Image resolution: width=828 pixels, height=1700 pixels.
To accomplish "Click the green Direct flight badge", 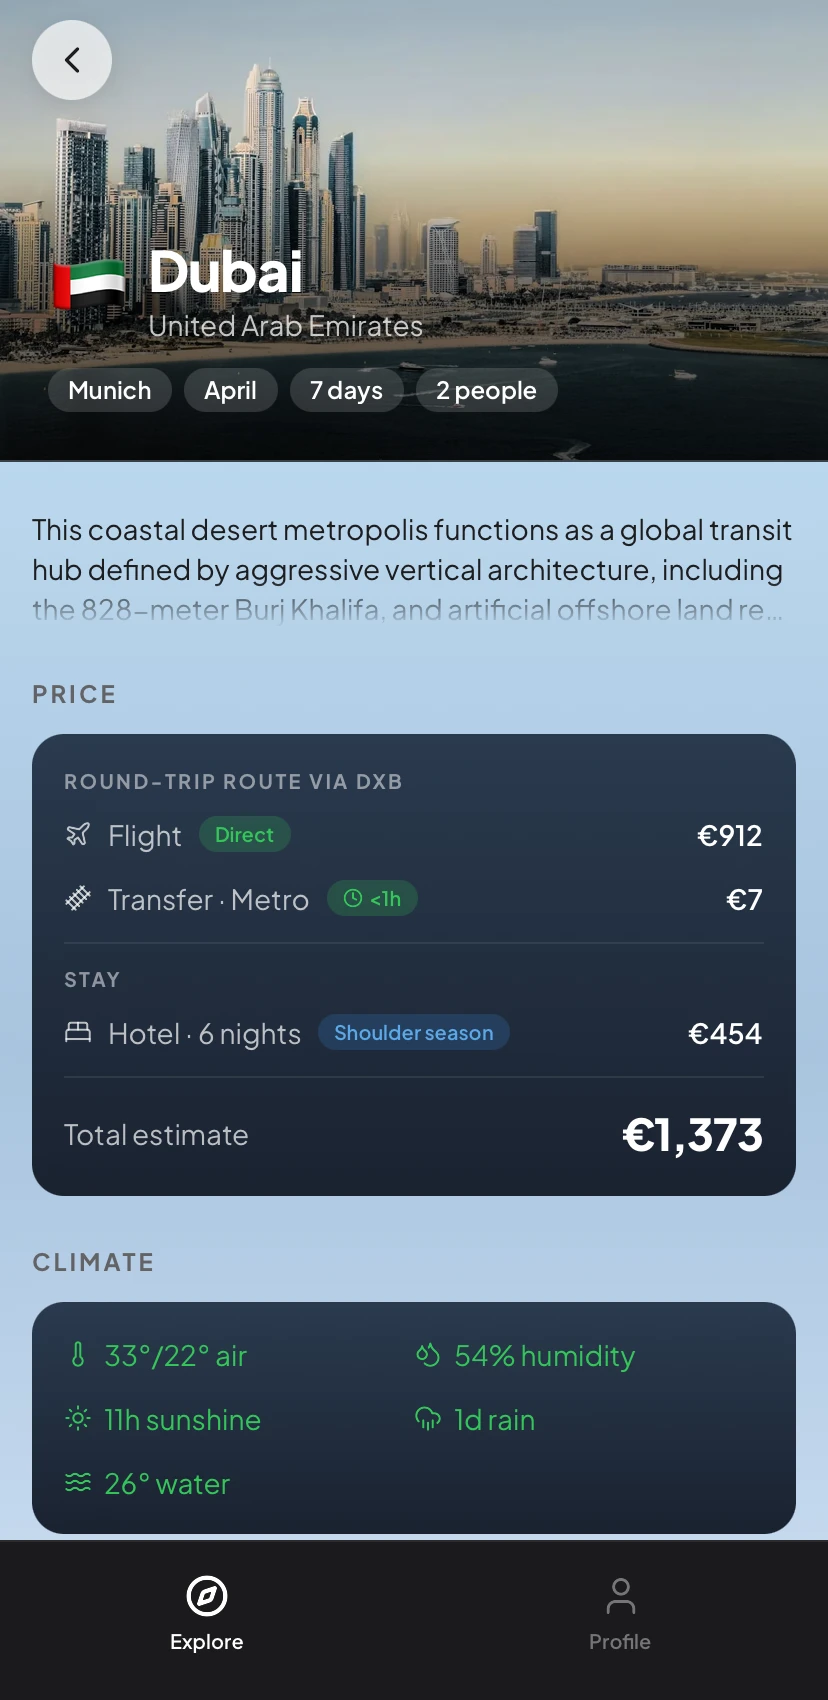I will pos(245,835).
